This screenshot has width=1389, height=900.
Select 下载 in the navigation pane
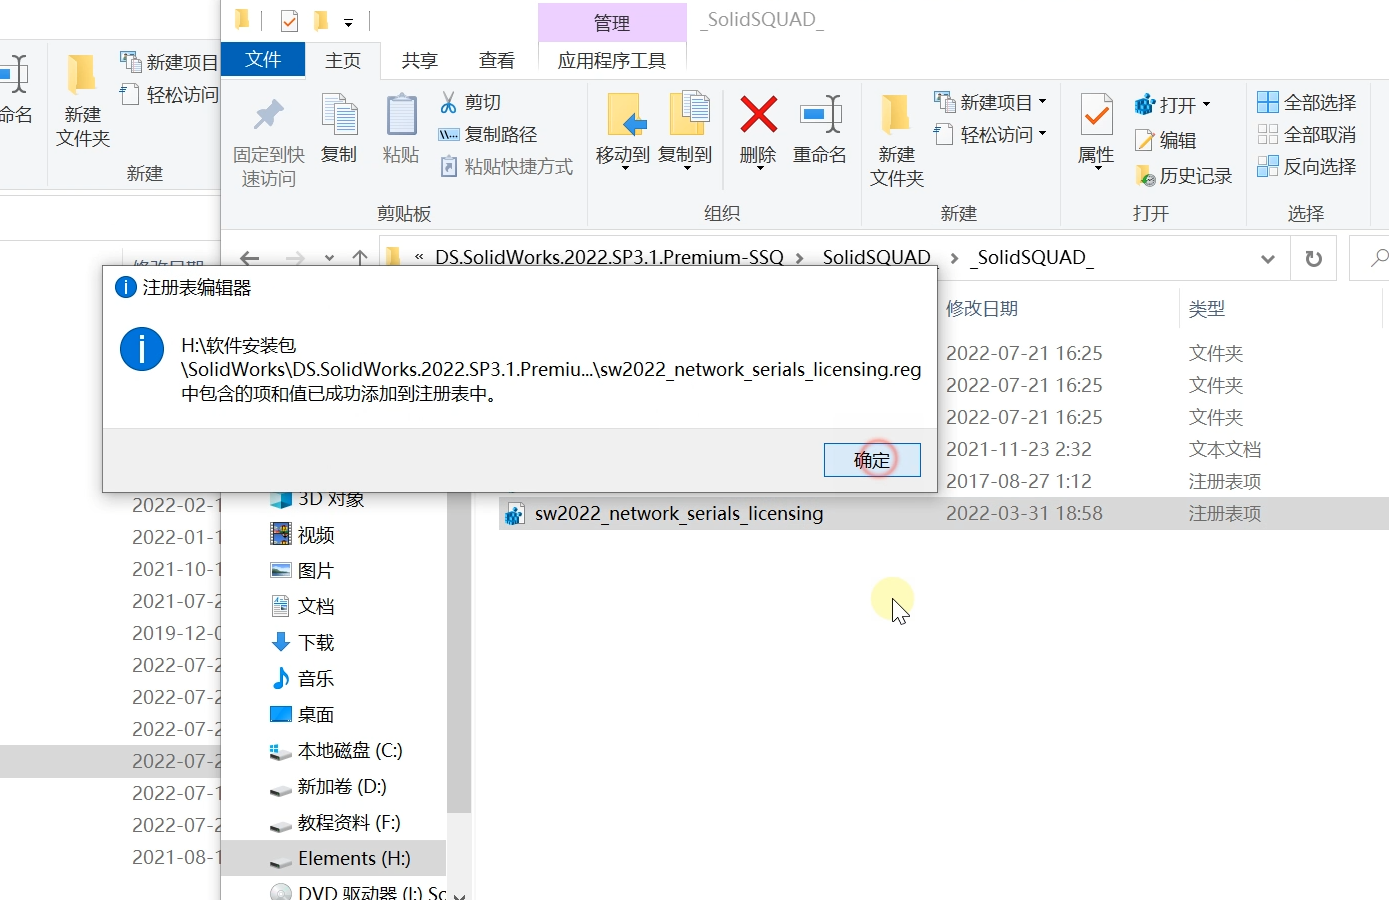pyautogui.click(x=316, y=643)
